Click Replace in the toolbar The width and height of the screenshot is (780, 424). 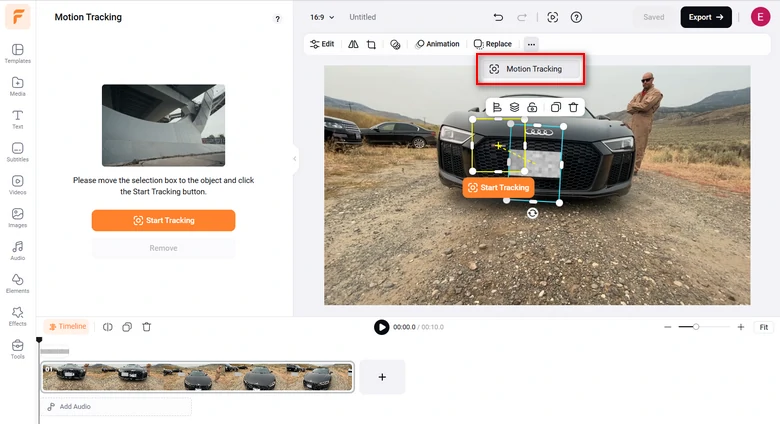pos(492,44)
